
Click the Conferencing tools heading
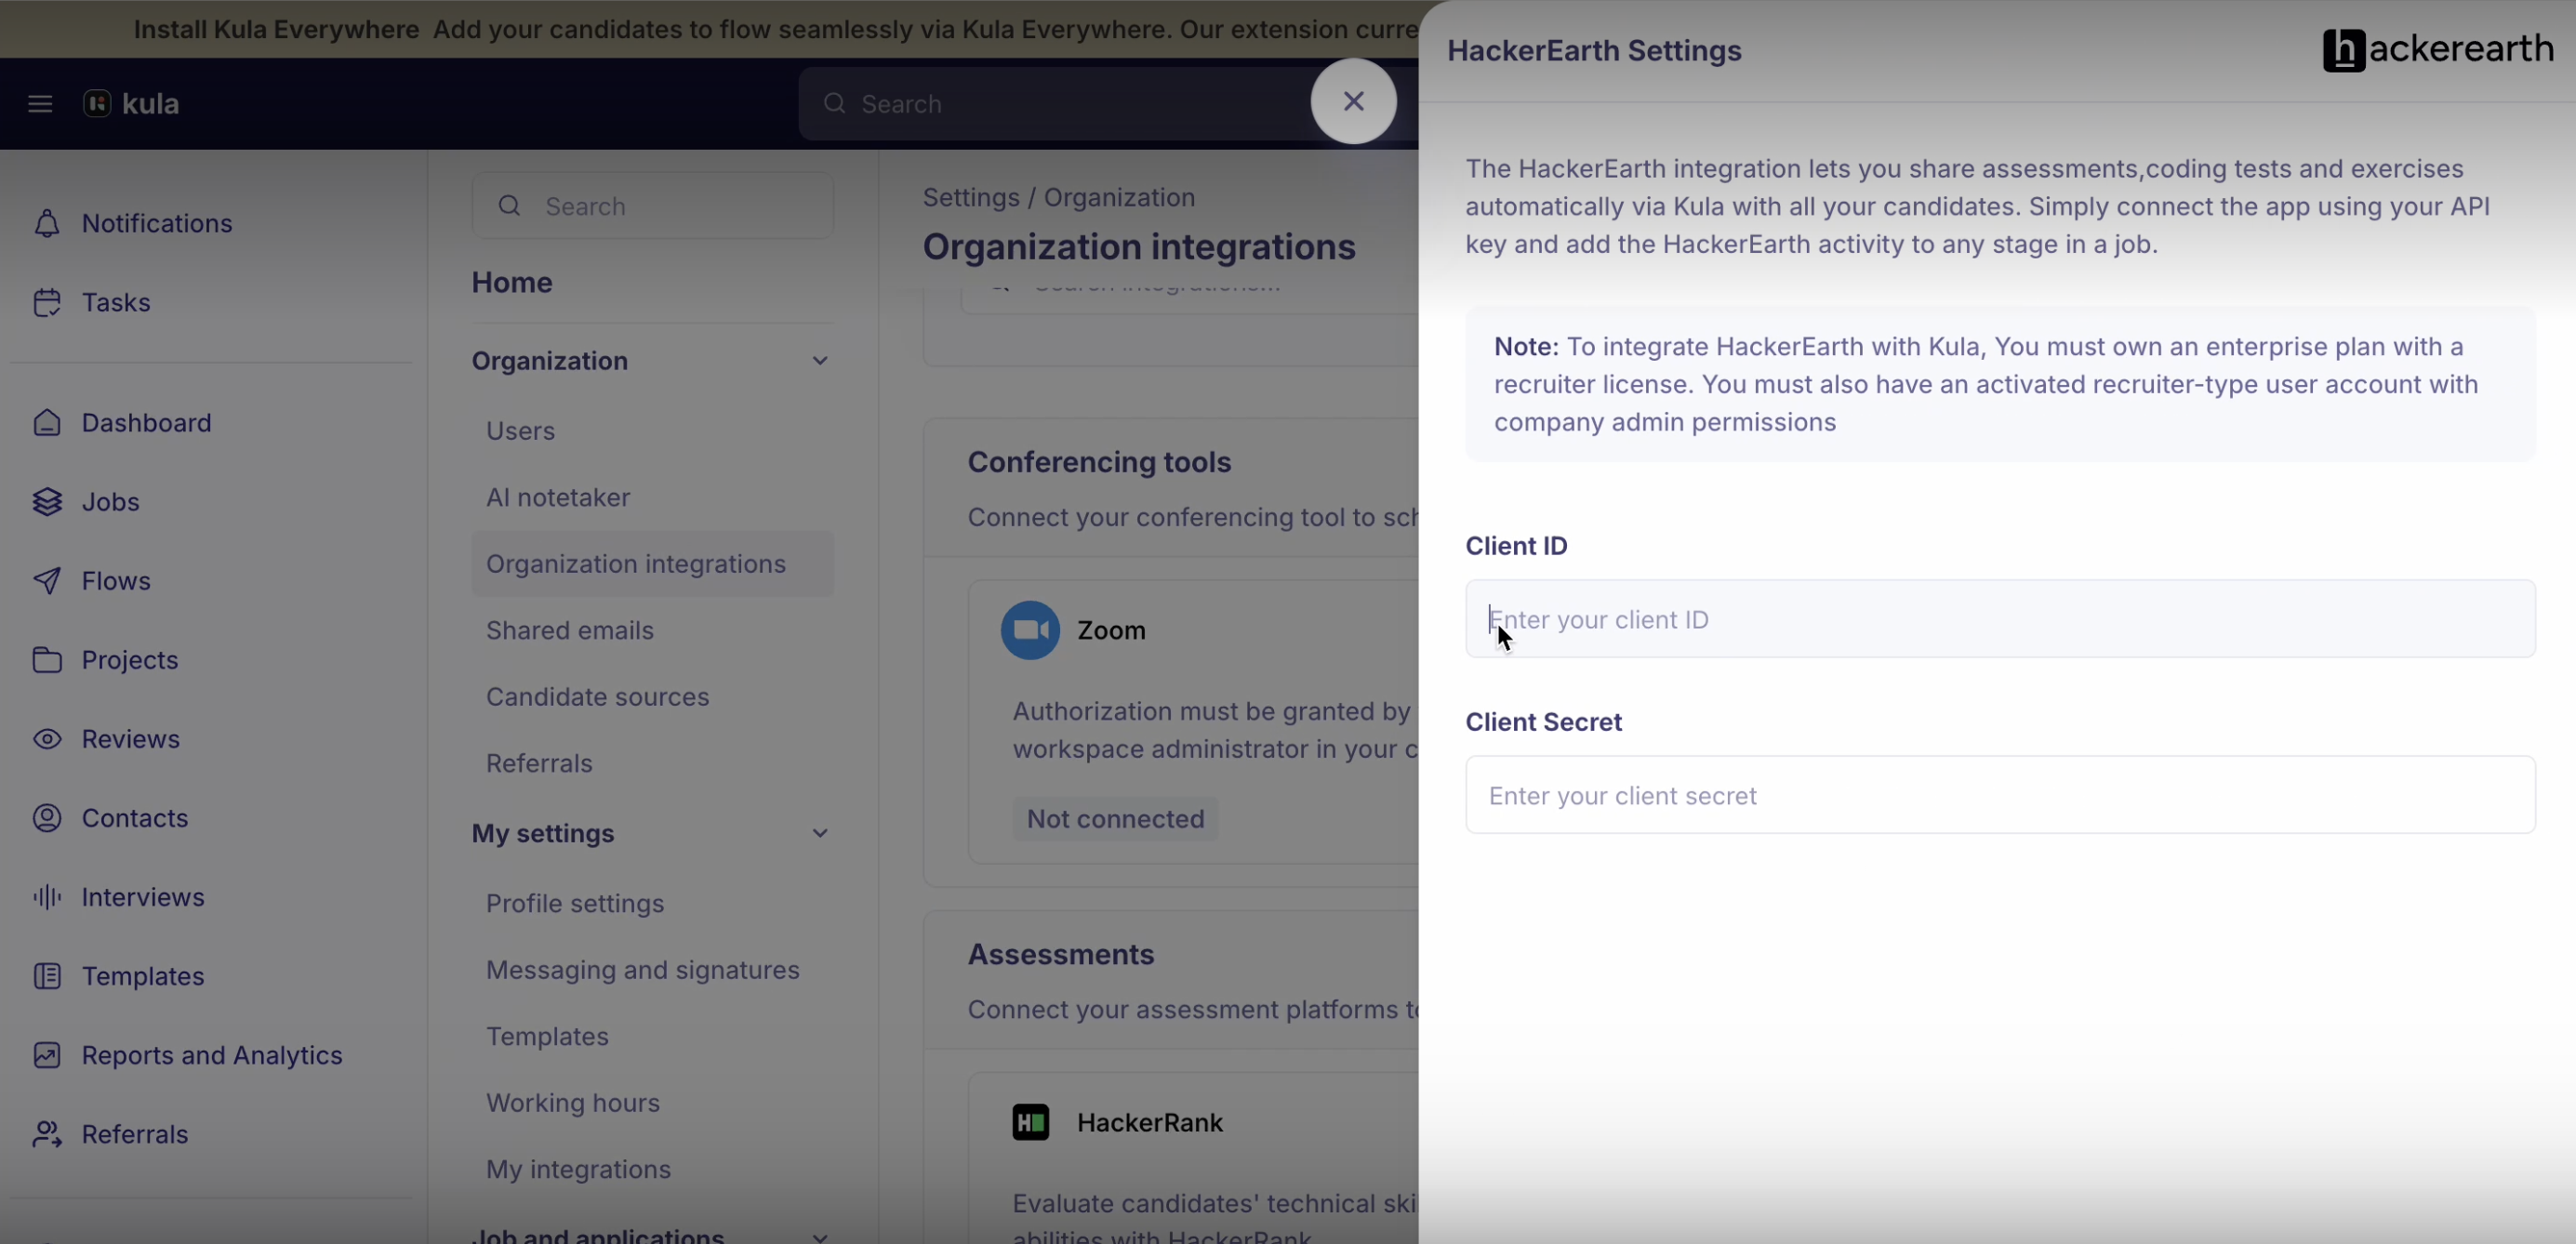click(1099, 462)
